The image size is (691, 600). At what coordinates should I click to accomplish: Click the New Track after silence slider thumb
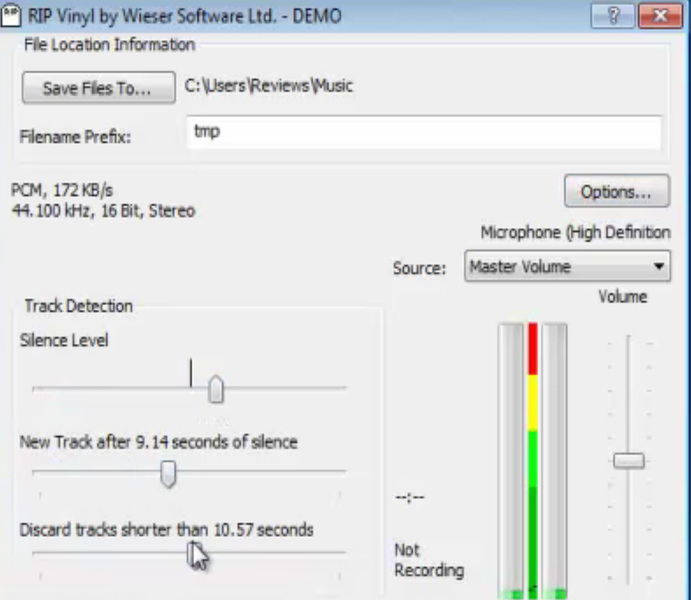[x=168, y=474]
